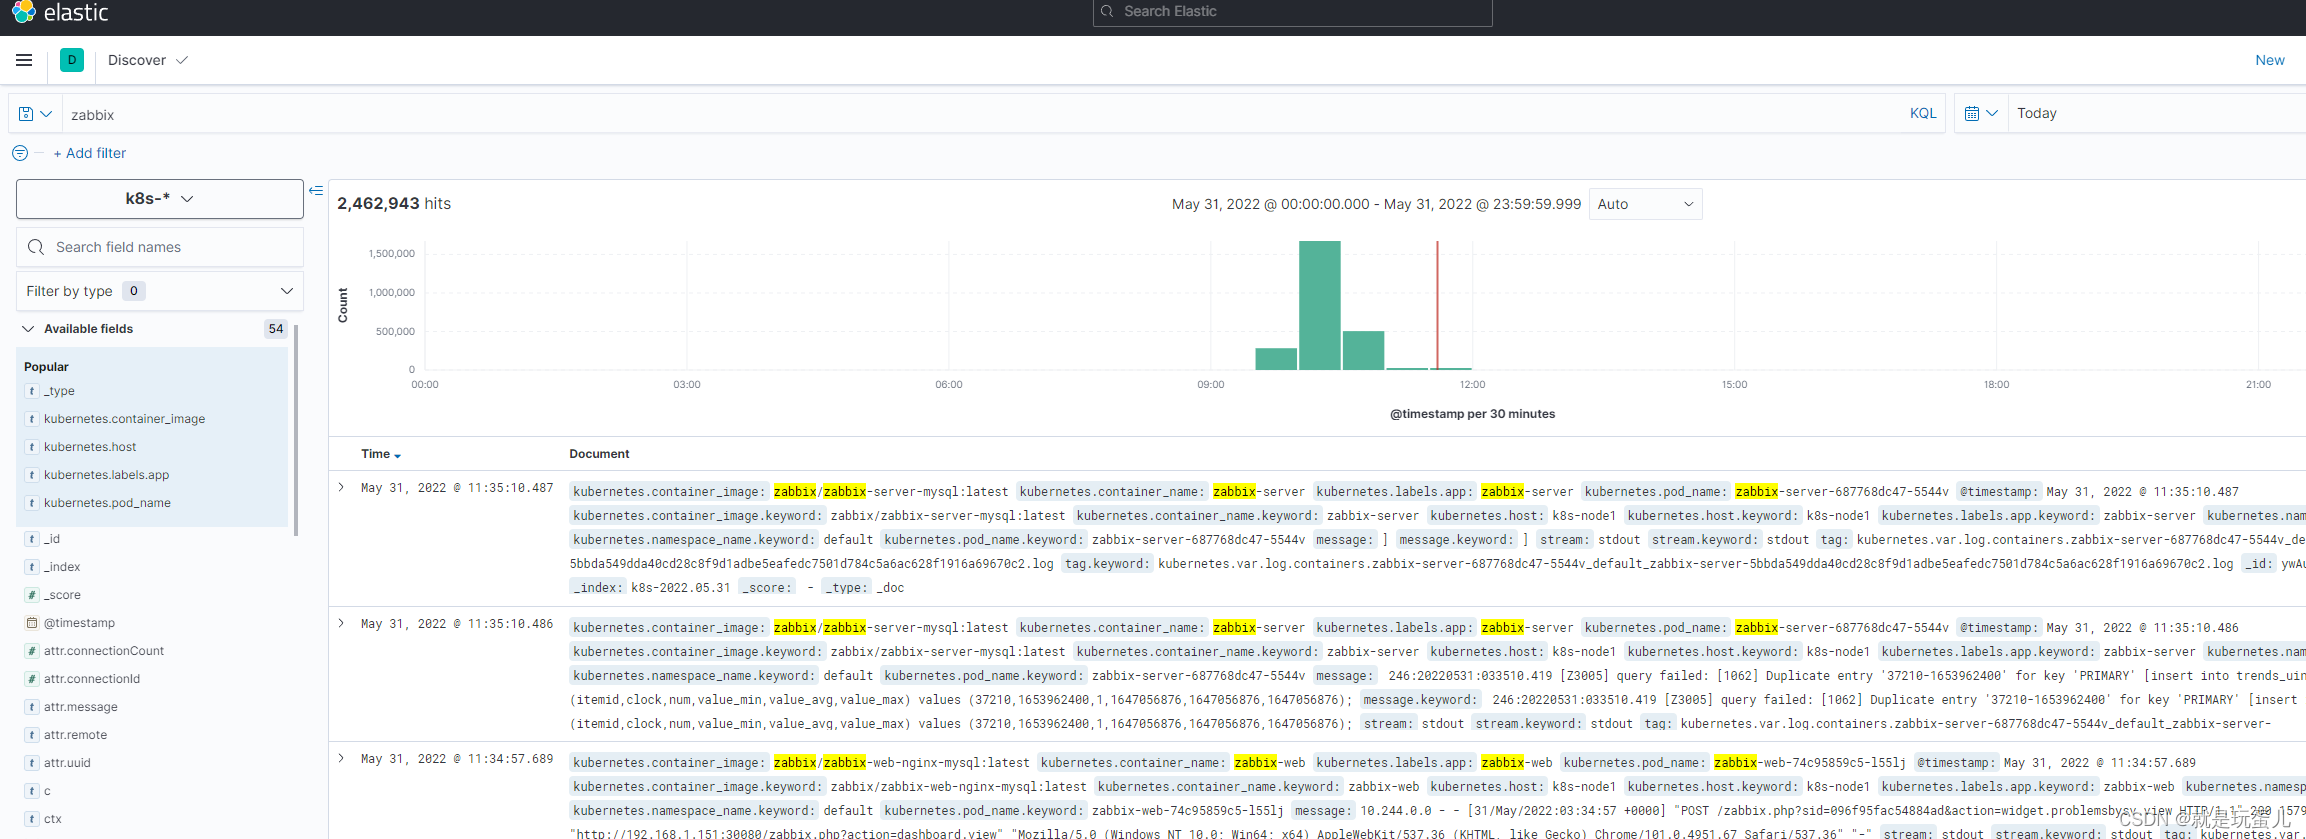This screenshot has height=839, width=2306.
Task: Collapse the Available fields section
Action: point(28,329)
